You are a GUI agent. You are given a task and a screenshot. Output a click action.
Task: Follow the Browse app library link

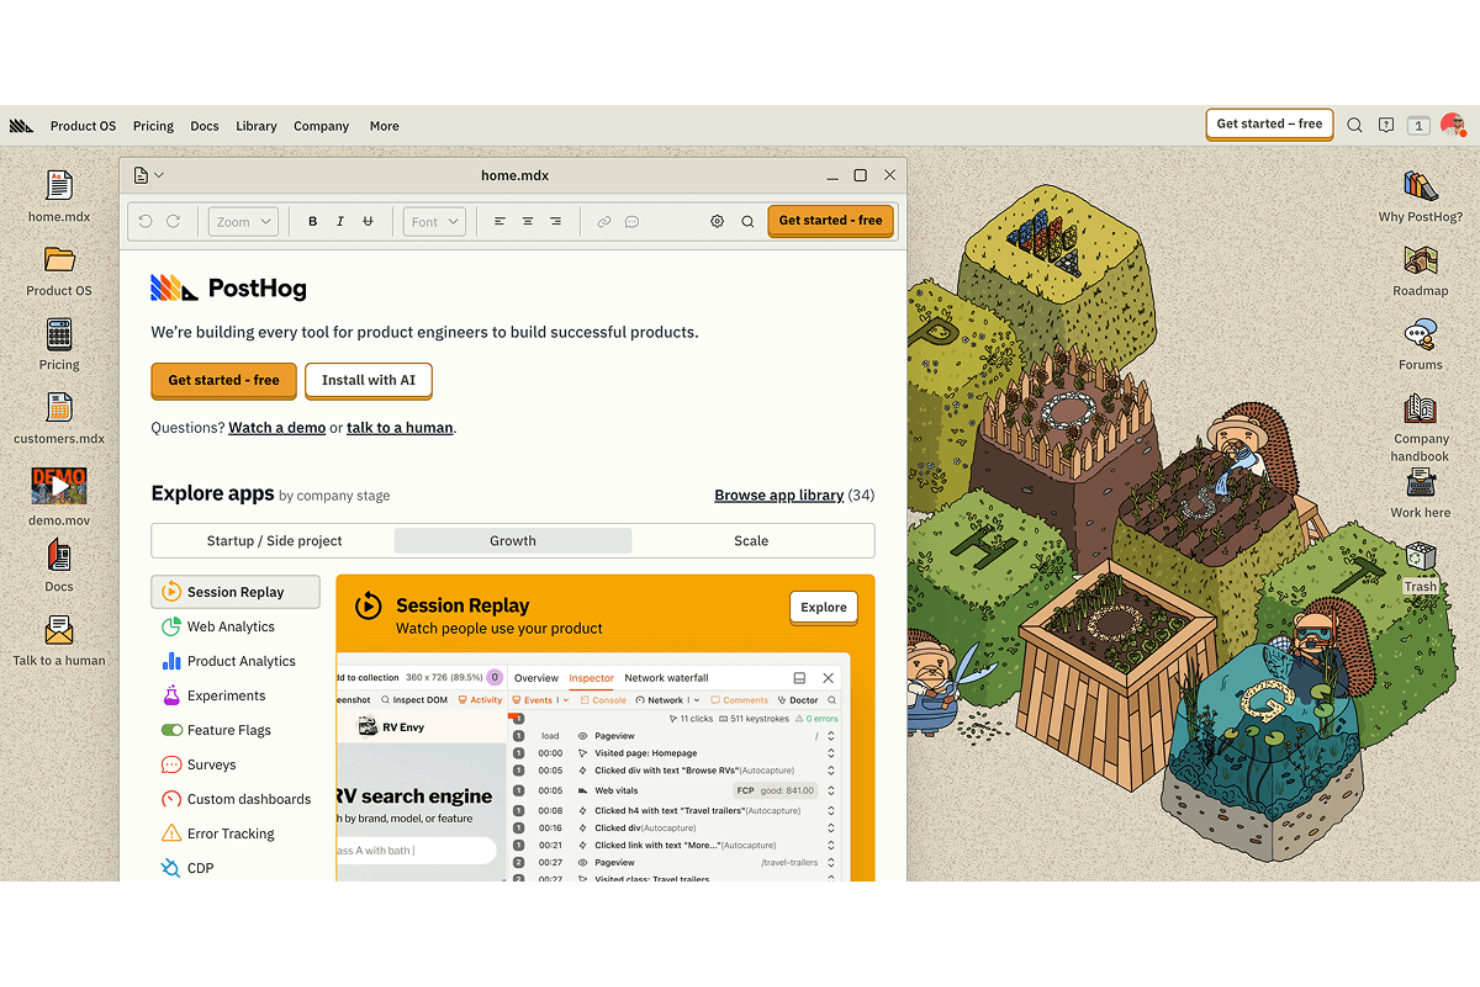pos(778,495)
